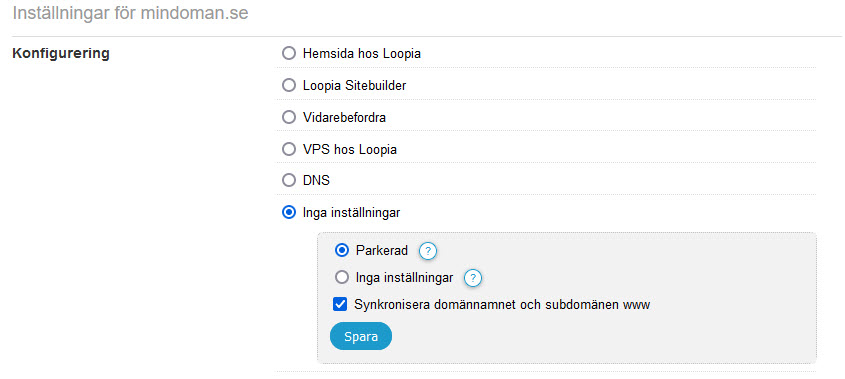Click the Synkronisera domännamnet checkbox label text
Image resolution: width=845 pixels, height=379 pixels.
pos(502,305)
